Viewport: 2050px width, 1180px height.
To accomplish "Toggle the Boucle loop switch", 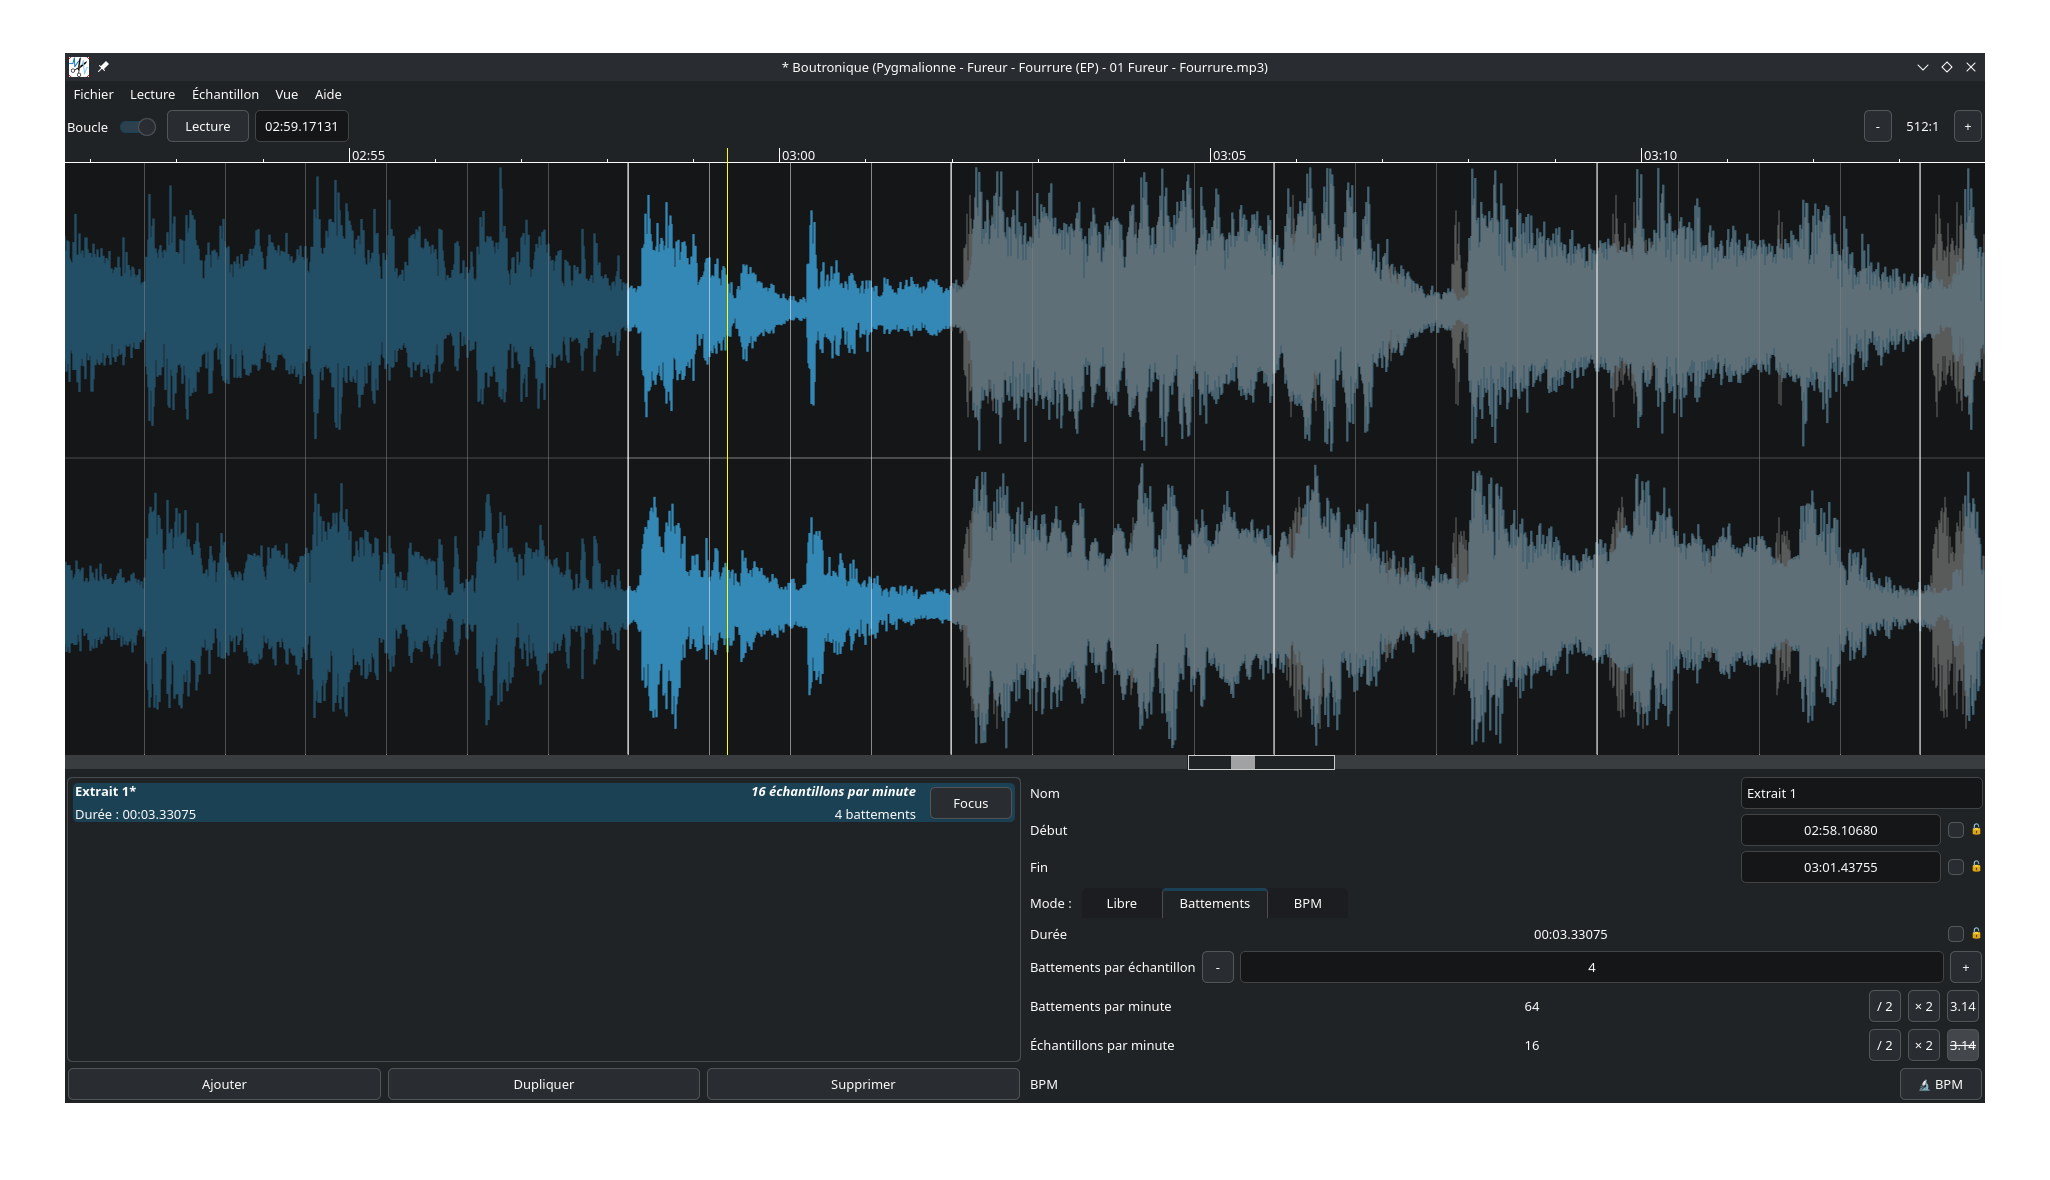I will coord(138,127).
